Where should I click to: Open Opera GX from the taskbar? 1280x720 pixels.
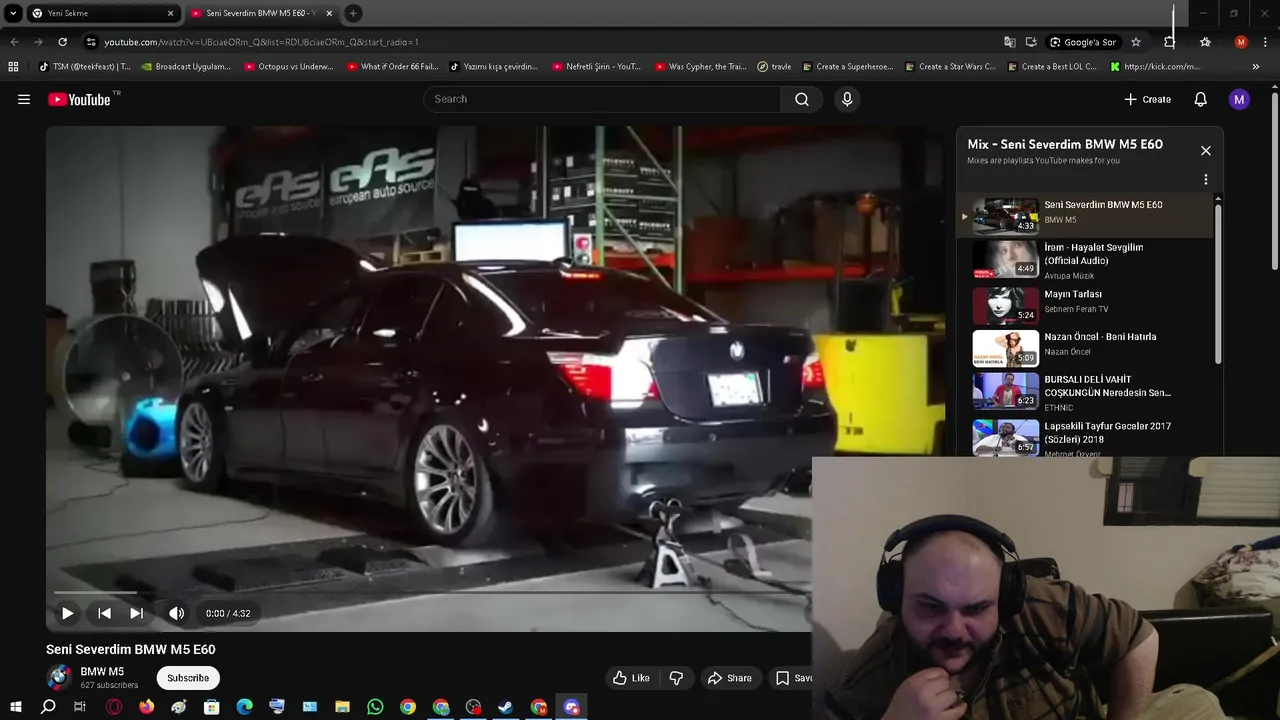[114, 707]
